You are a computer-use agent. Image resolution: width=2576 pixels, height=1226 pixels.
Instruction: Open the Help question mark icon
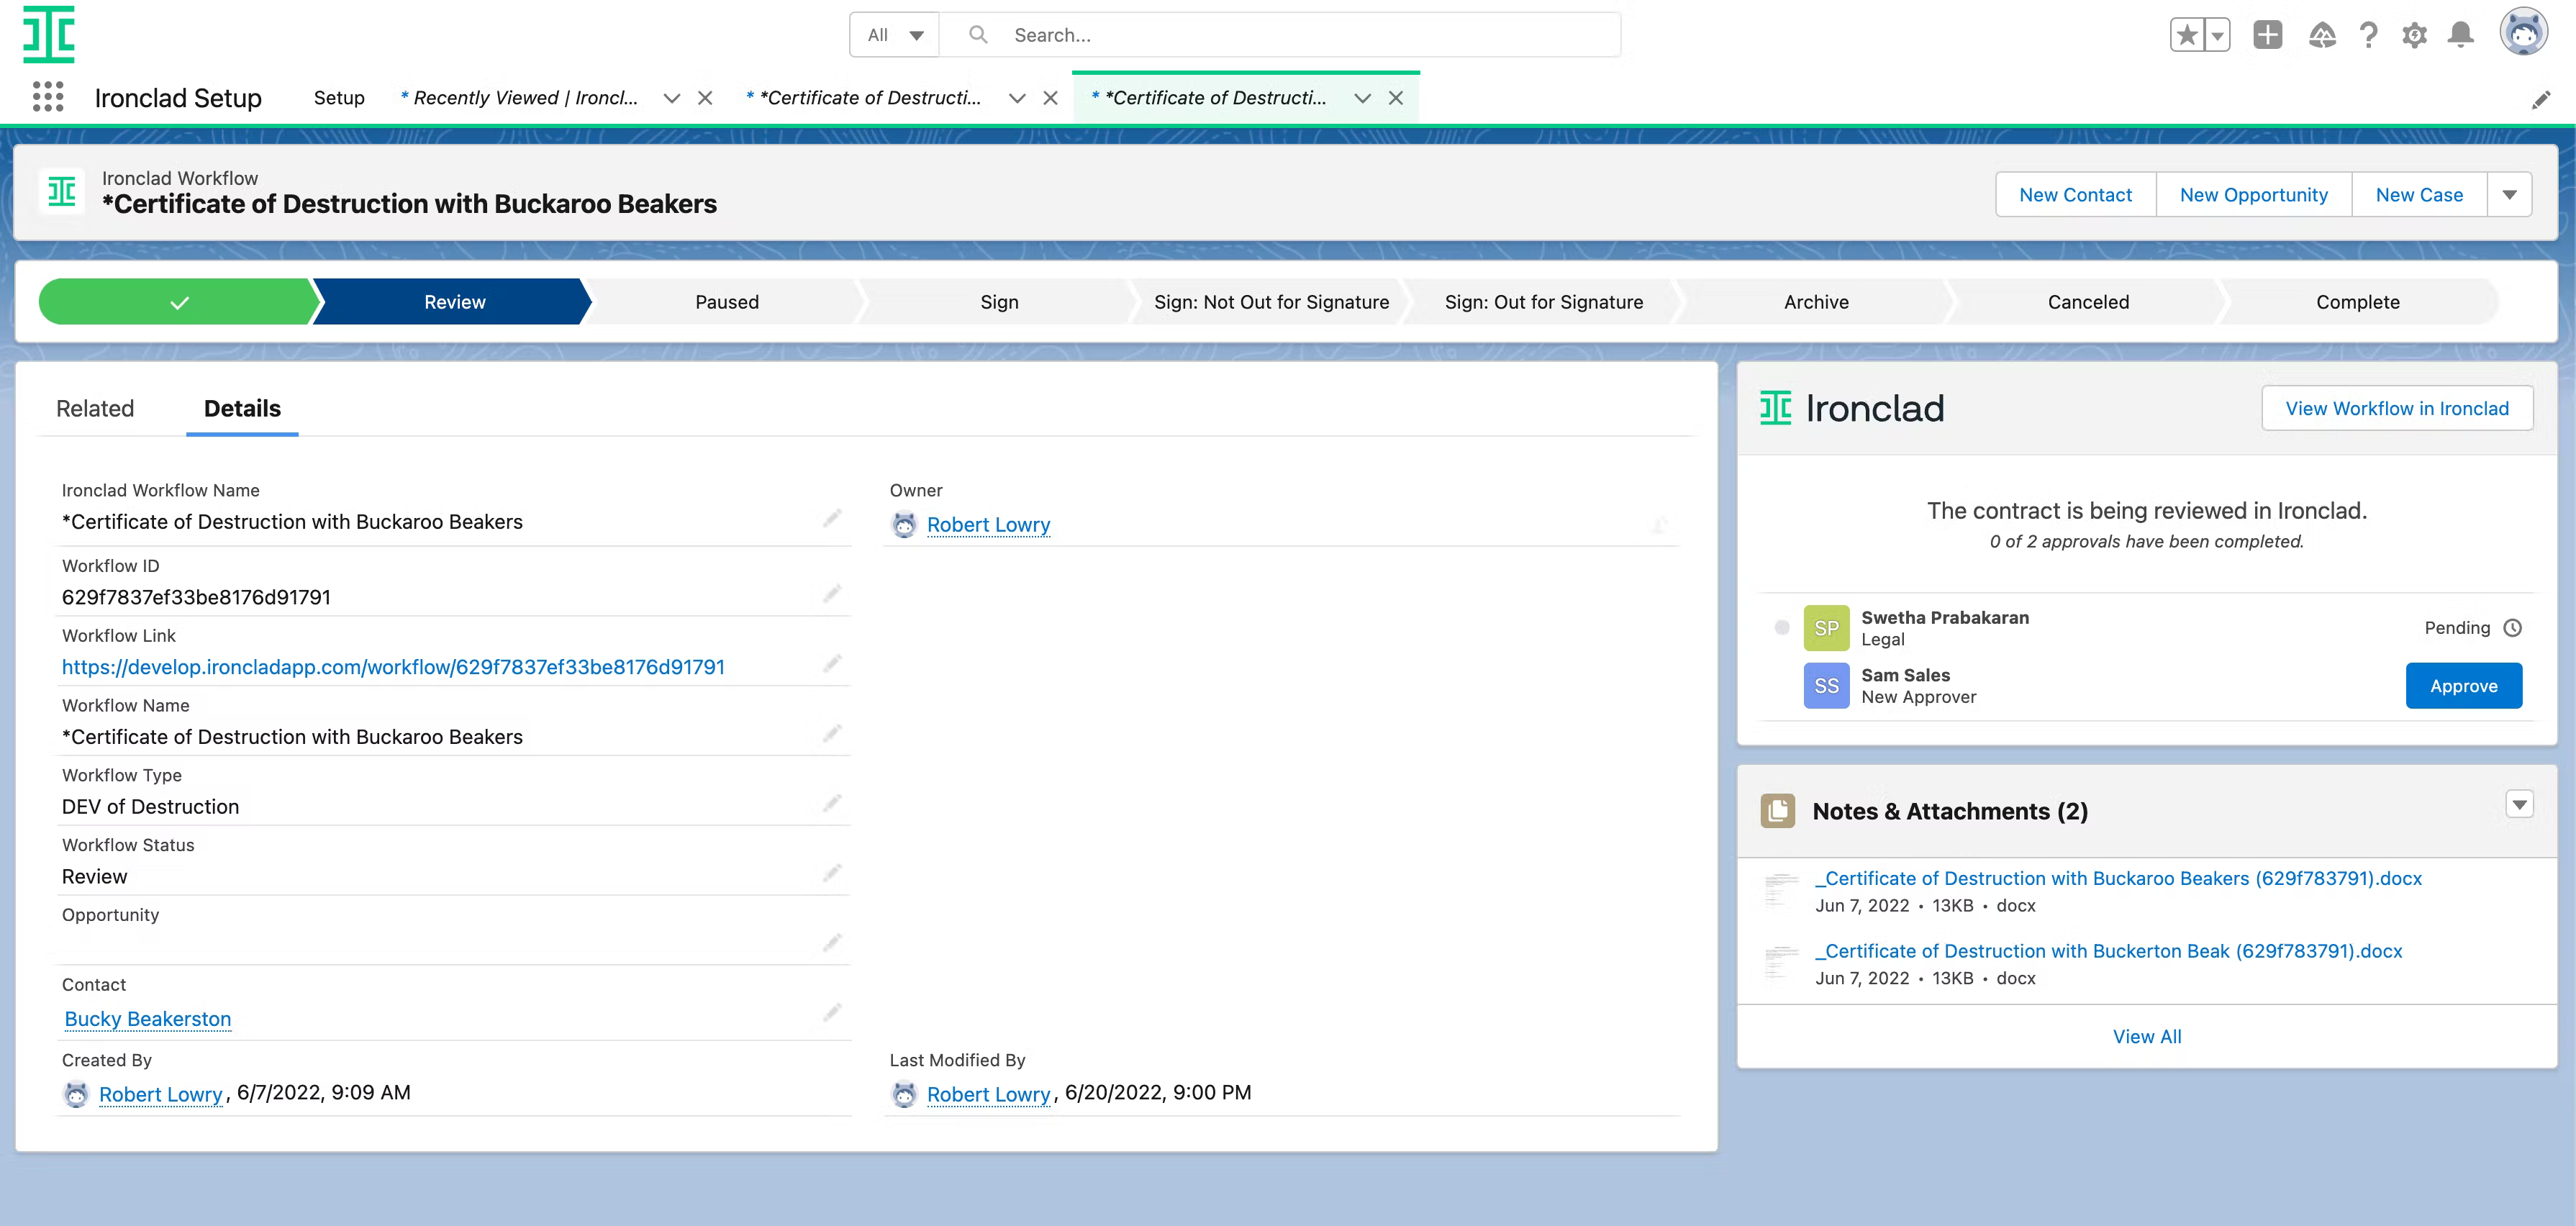(x=2368, y=35)
